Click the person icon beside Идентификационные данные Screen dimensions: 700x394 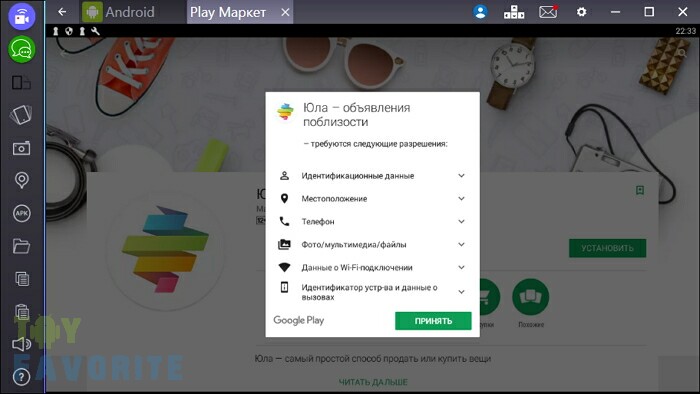click(x=284, y=175)
